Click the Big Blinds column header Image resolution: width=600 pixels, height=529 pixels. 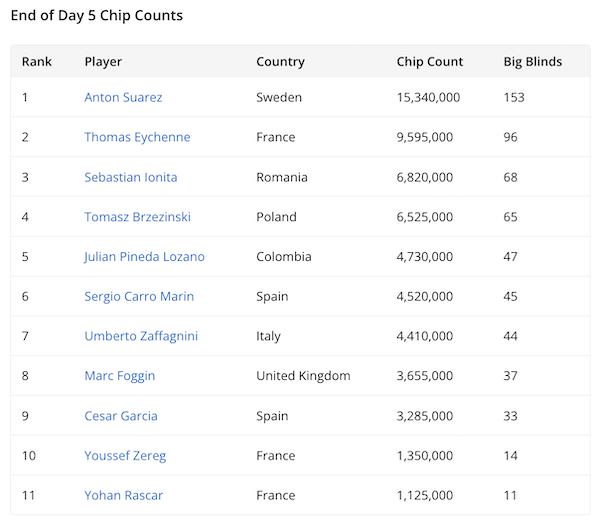(533, 62)
